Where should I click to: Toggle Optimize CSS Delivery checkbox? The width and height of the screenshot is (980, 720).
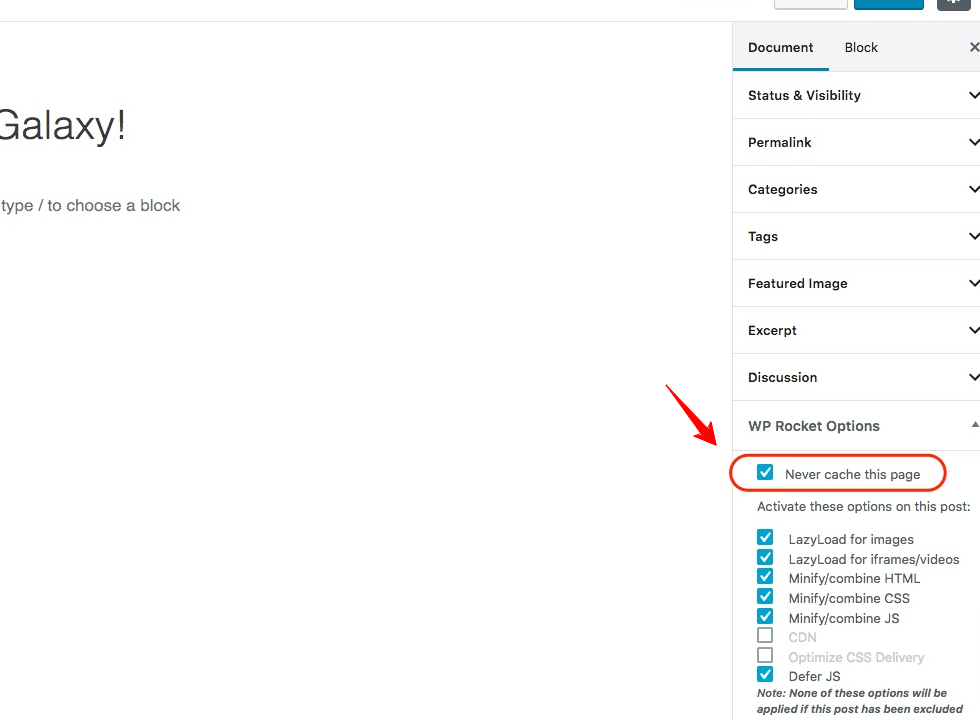tap(765, 655)
